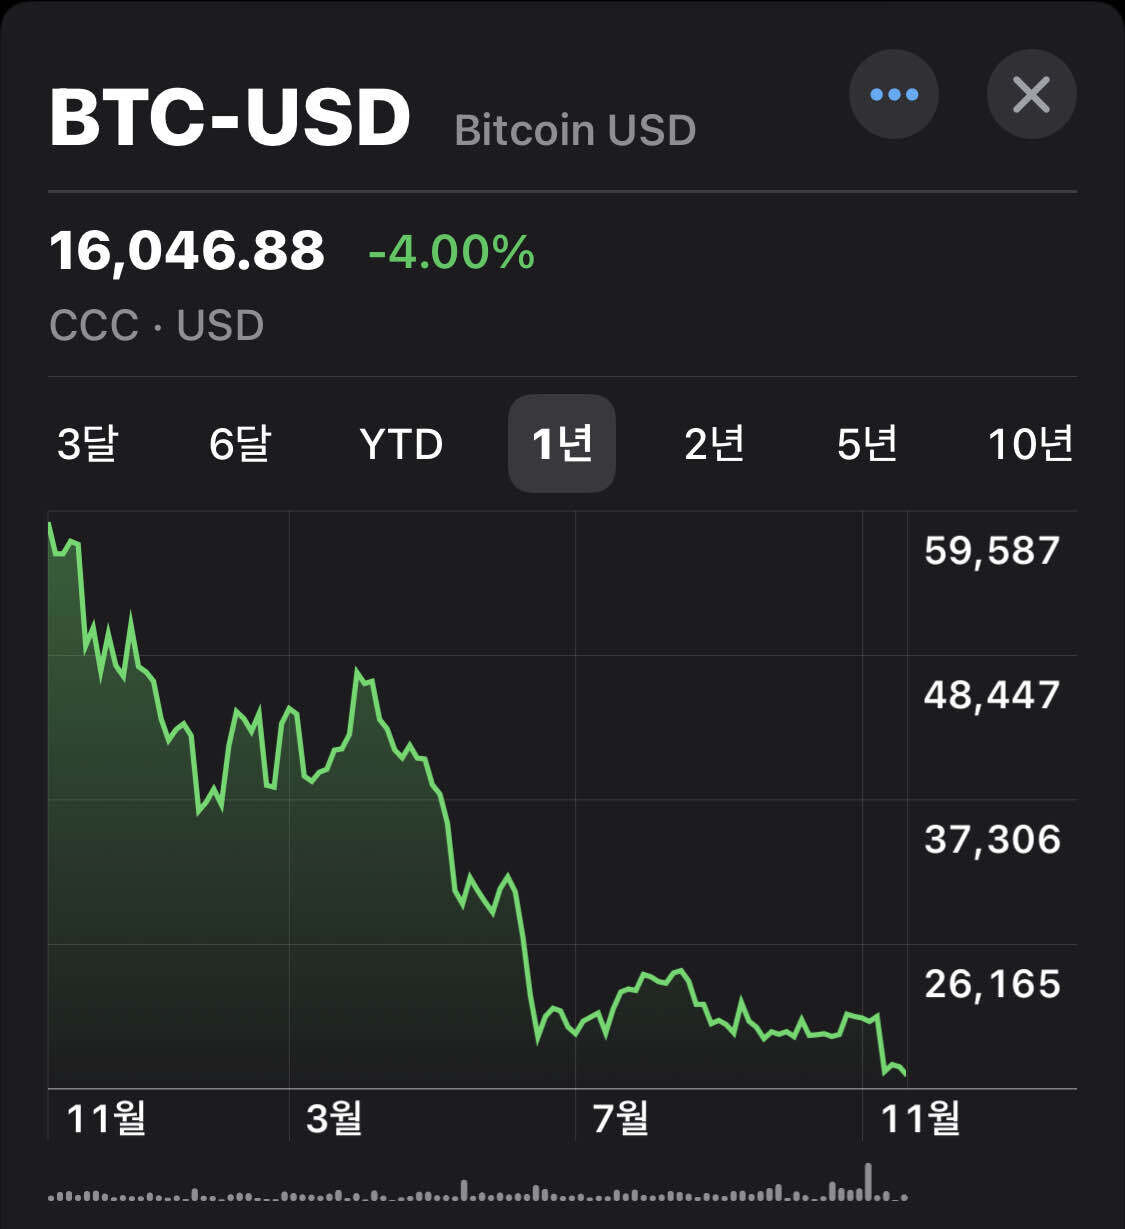Tap the BTC-USD ticker title
1125x1229 pixels.
230,118
